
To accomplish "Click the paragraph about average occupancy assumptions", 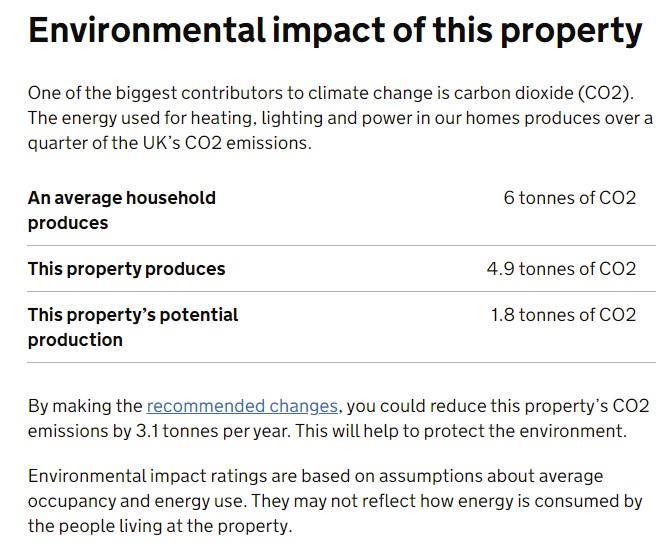I will [335, 501].
